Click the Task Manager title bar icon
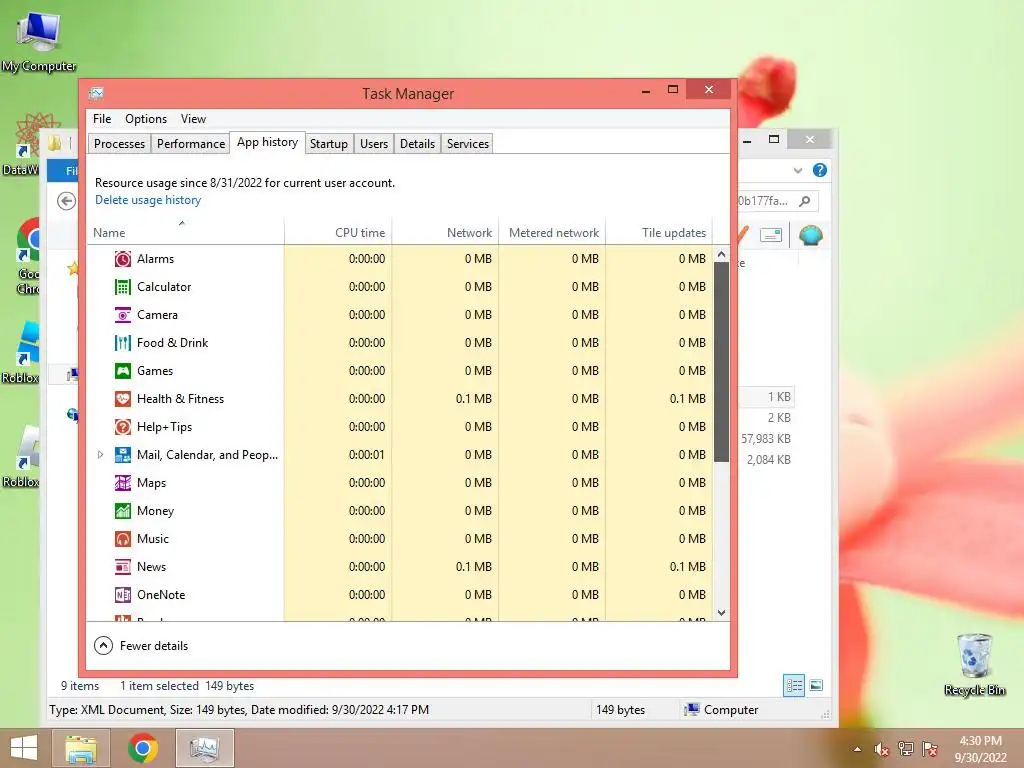 (97, 93)
